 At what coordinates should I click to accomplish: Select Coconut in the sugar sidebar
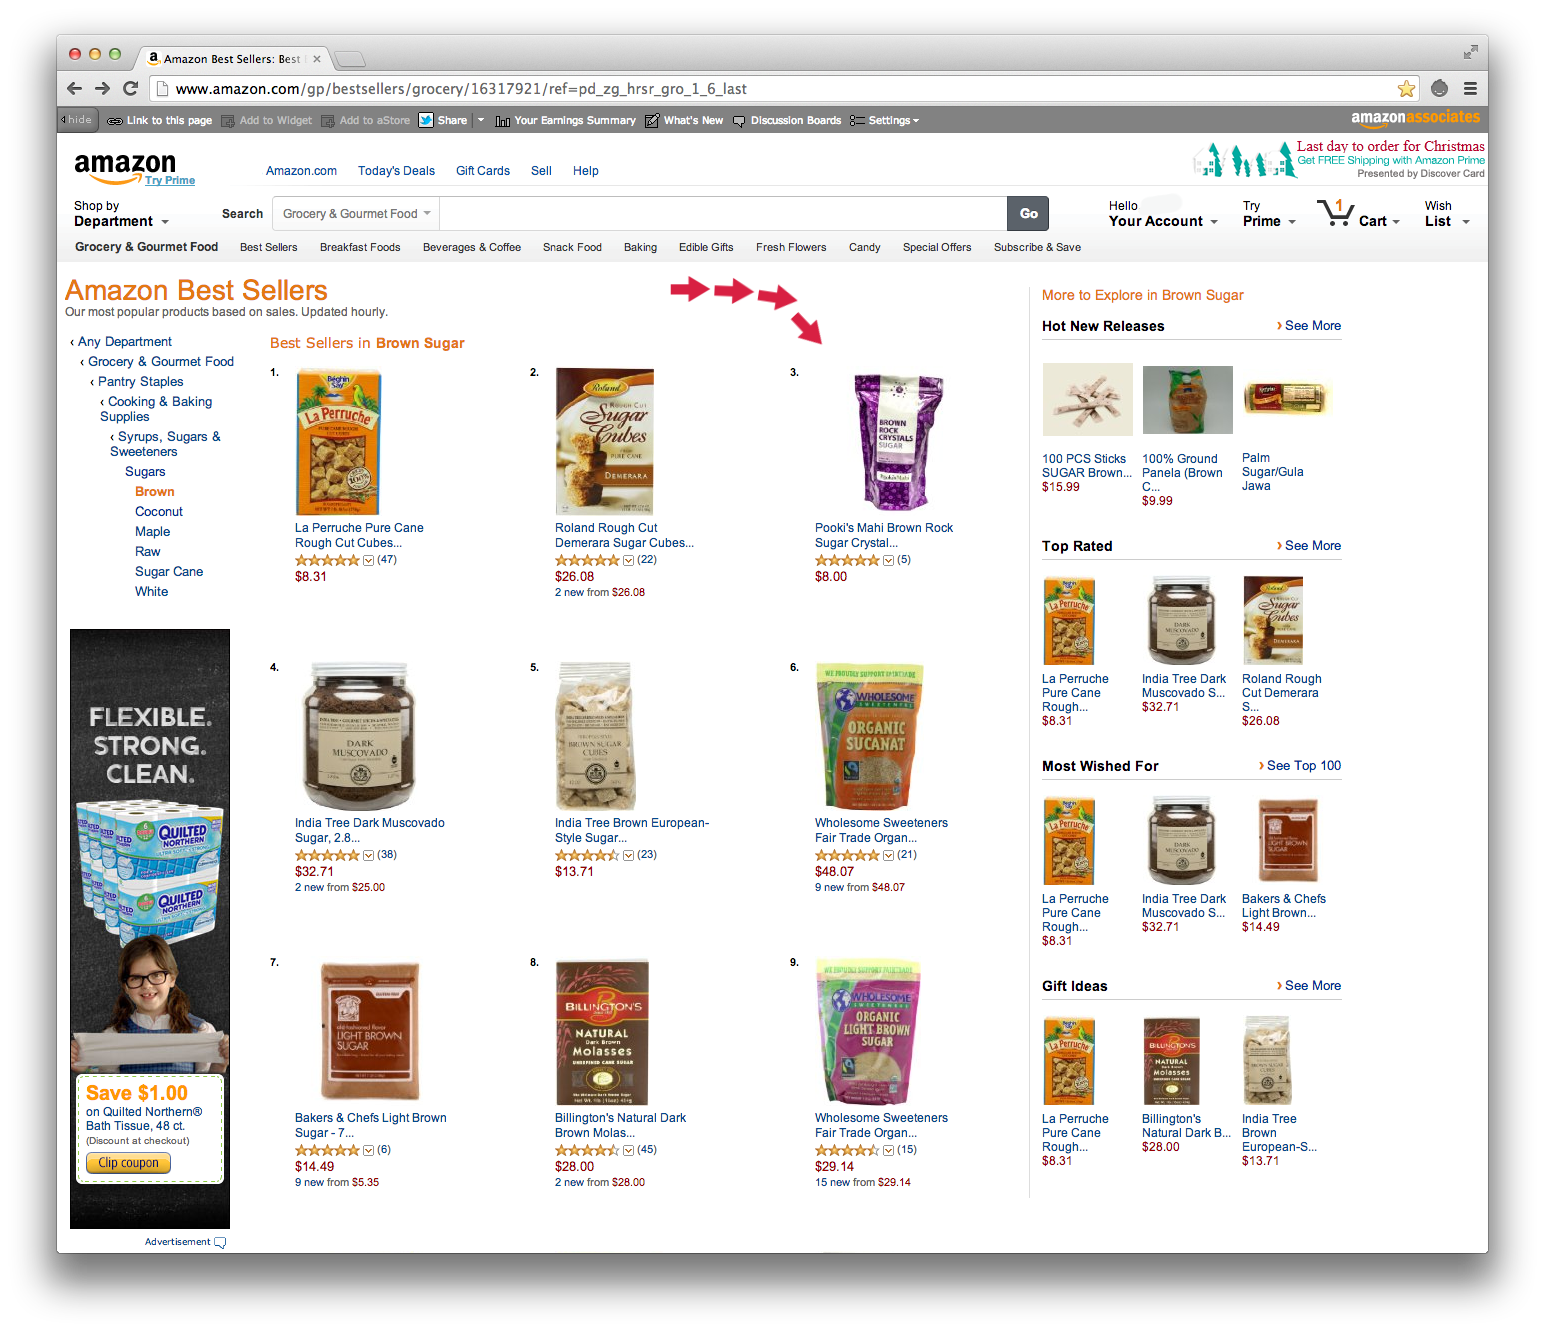click(x=159, y=512)
